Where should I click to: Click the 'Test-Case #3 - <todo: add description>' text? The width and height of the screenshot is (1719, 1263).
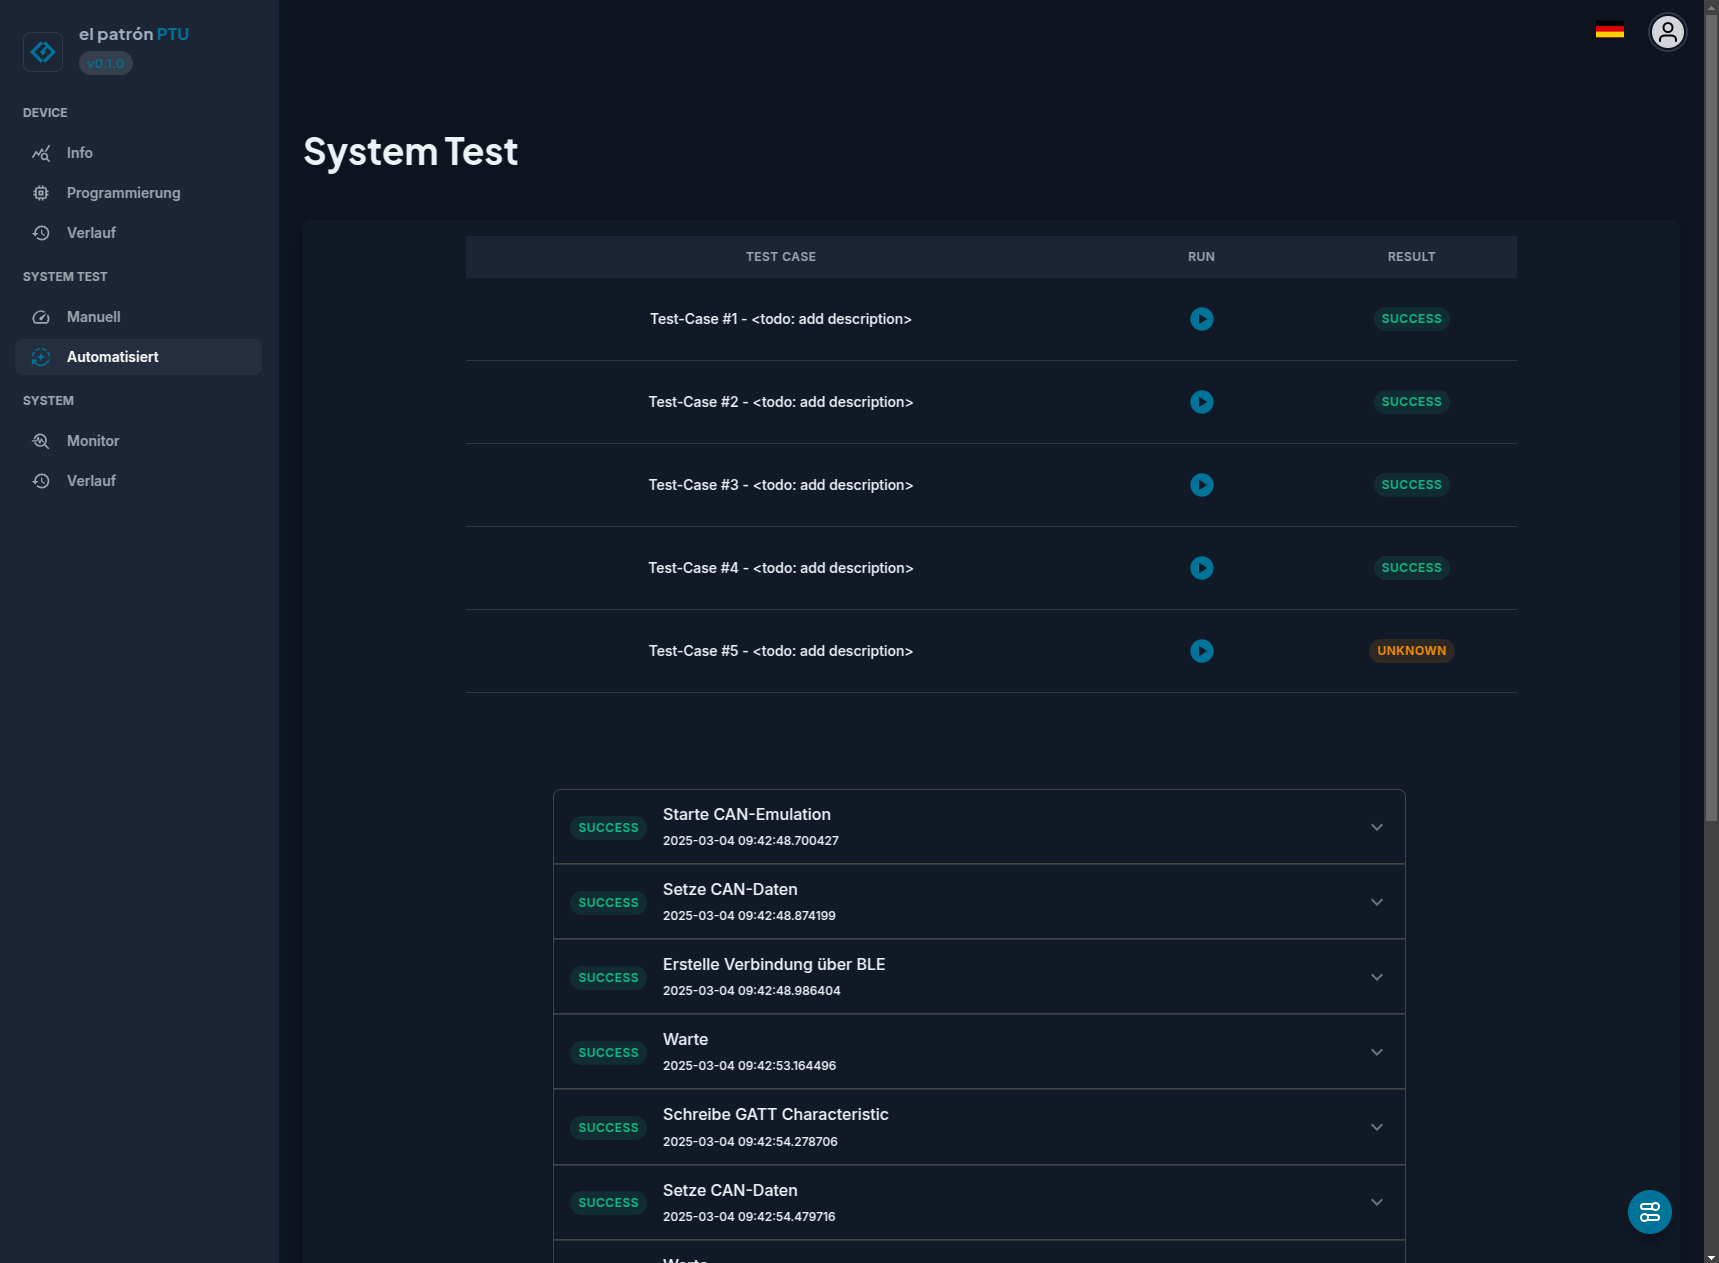click(781, 485)
